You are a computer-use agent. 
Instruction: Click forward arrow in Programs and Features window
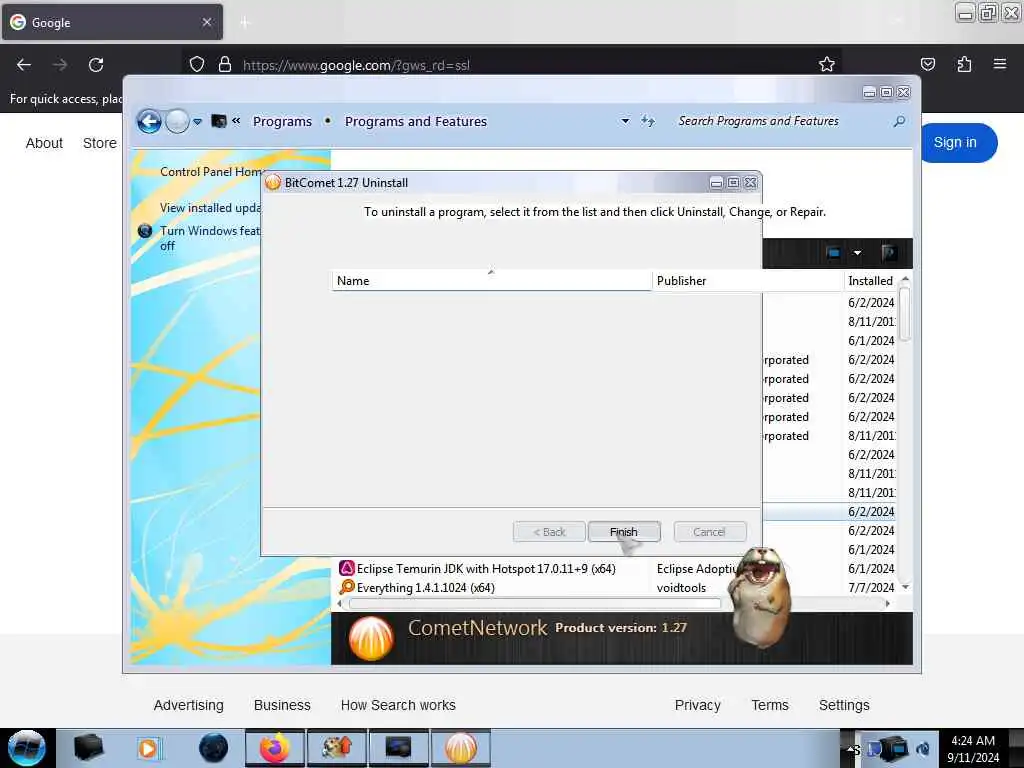[x=177, y=121]
